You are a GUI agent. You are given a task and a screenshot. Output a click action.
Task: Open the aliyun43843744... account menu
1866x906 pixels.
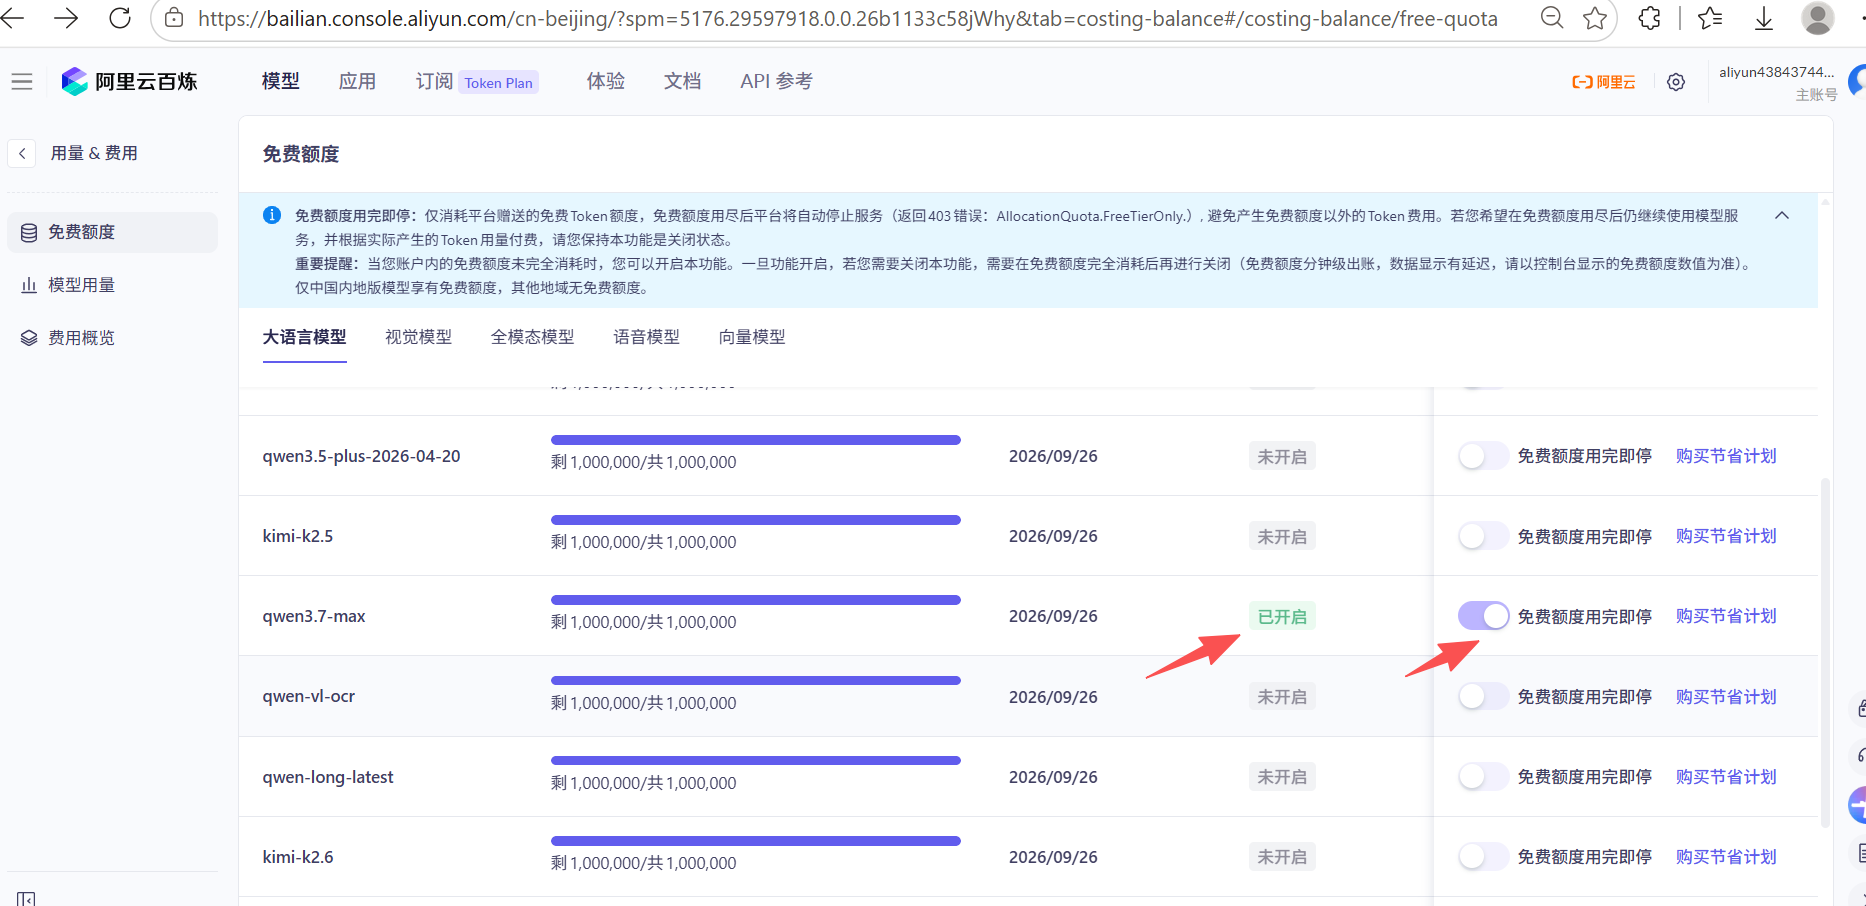[x=1777, y=82]
